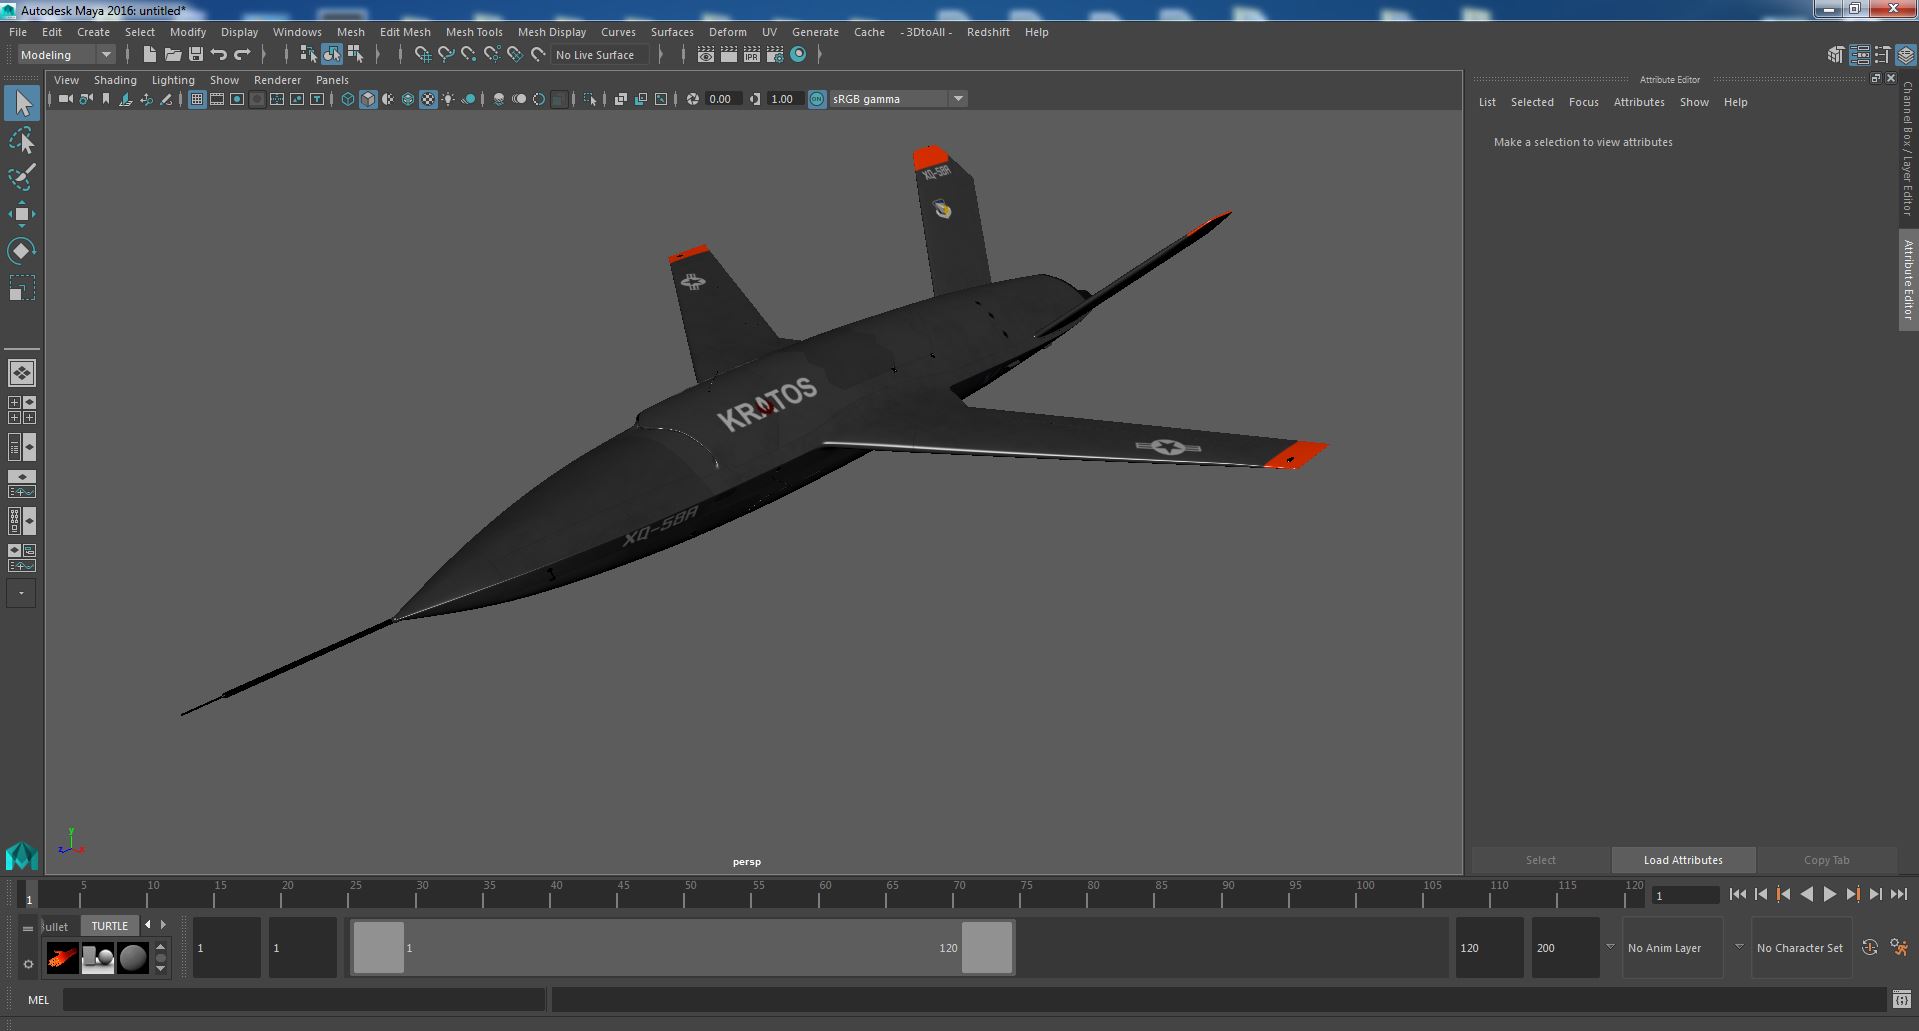Viewport: 1919px width, 1031px height.
Task: Switch to the TURTLE shelf tab
Action: pos(110,926)
